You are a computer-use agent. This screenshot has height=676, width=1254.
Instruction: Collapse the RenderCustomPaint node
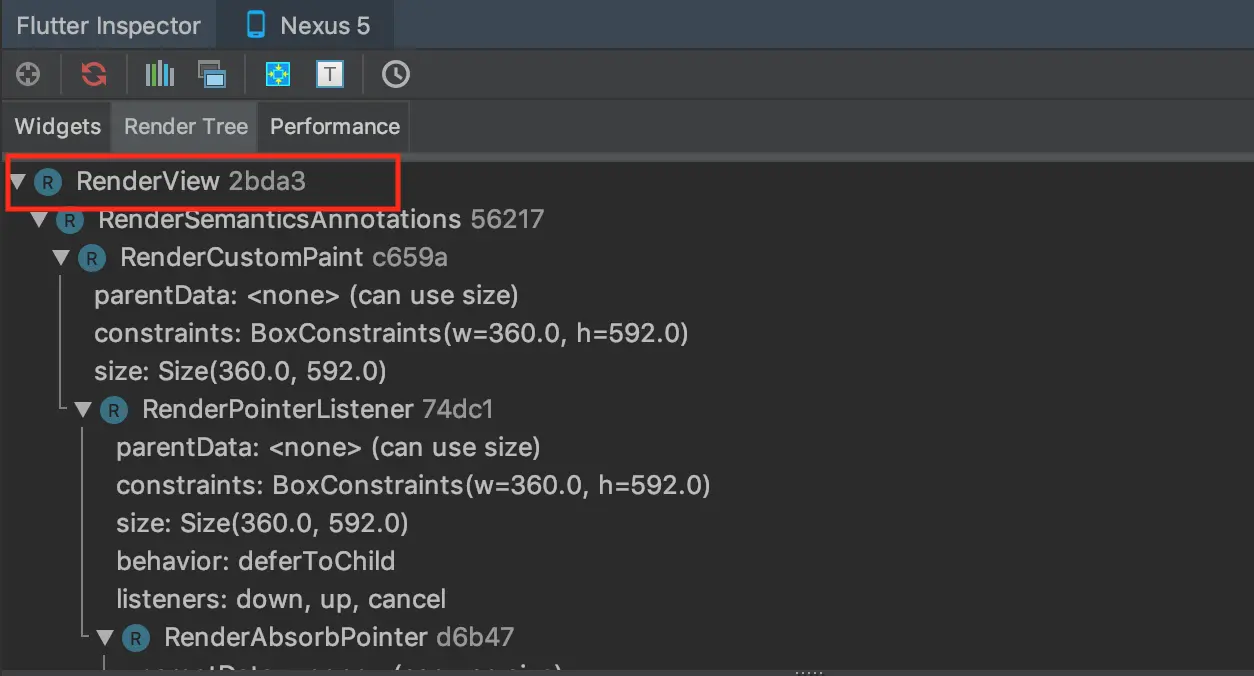click(61, 257)
